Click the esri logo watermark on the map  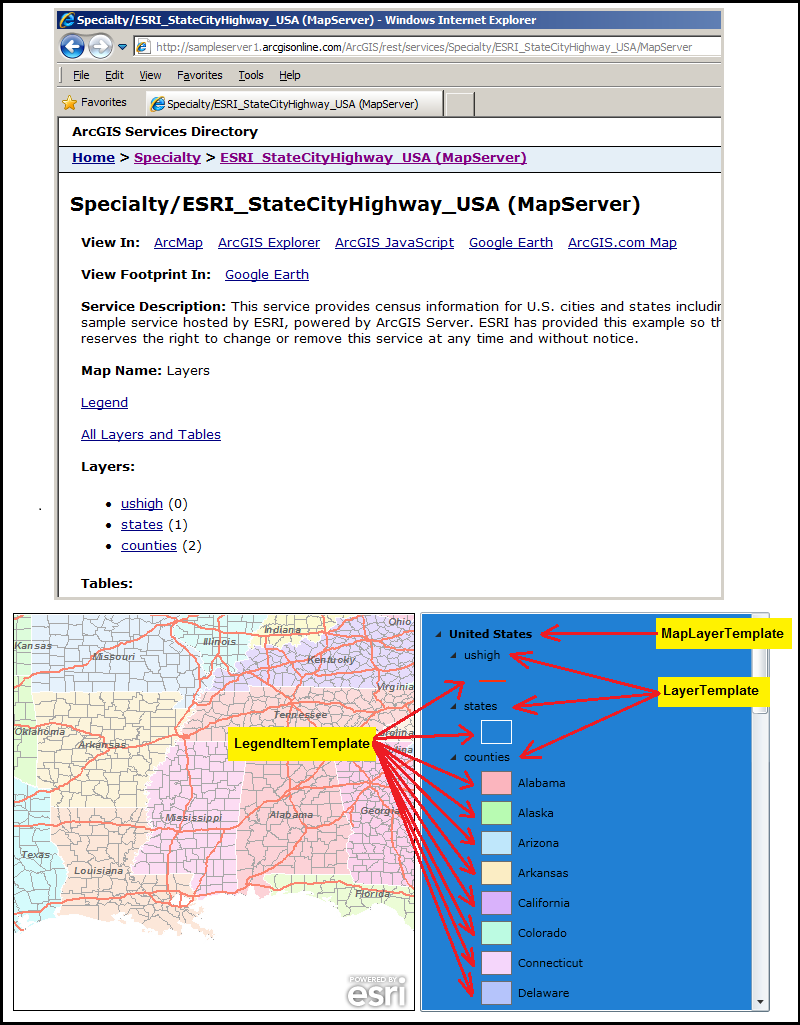tap(377, 992)
